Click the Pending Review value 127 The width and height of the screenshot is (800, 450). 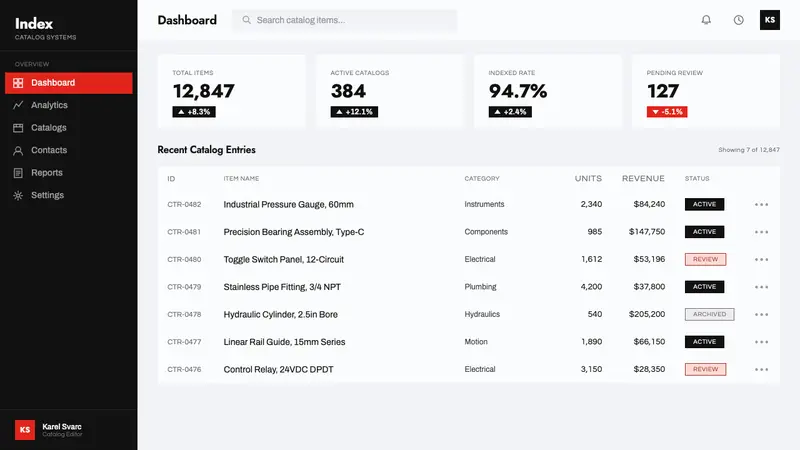point(663,91)
